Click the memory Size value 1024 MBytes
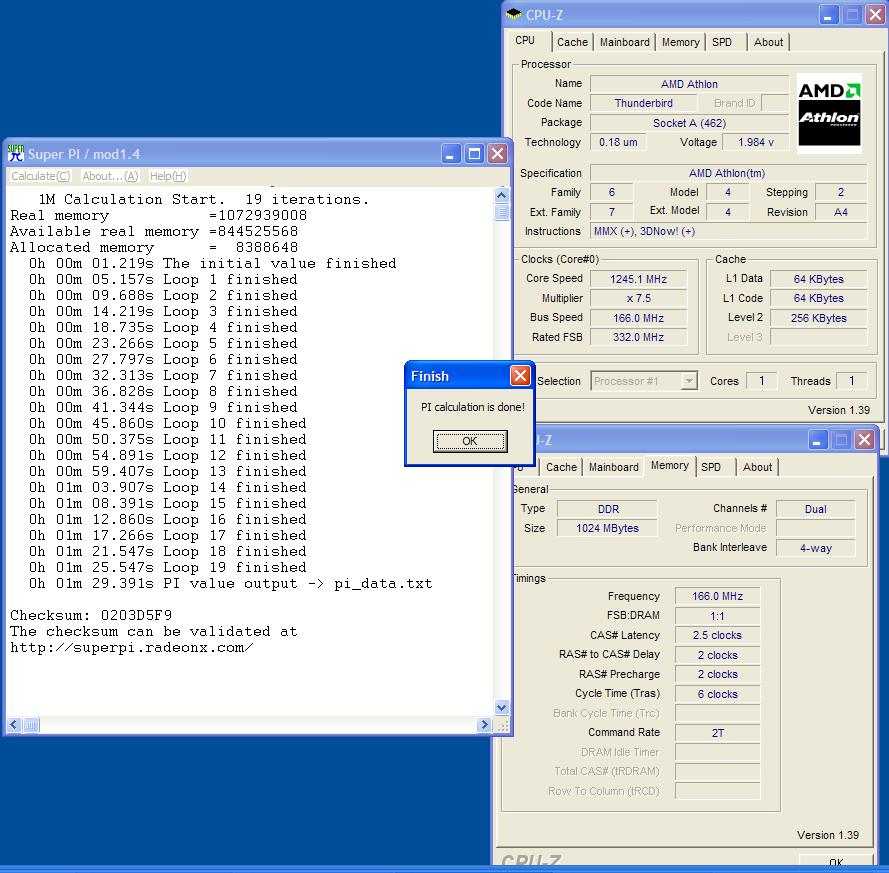This screenshot has width=889, height=873. (608, 528)
